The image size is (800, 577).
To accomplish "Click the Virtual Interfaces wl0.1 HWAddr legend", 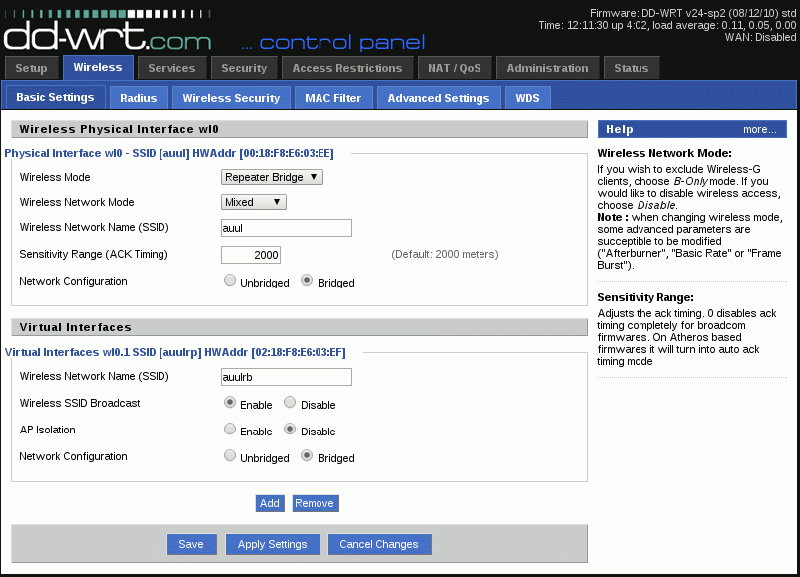I will [175, 353].
